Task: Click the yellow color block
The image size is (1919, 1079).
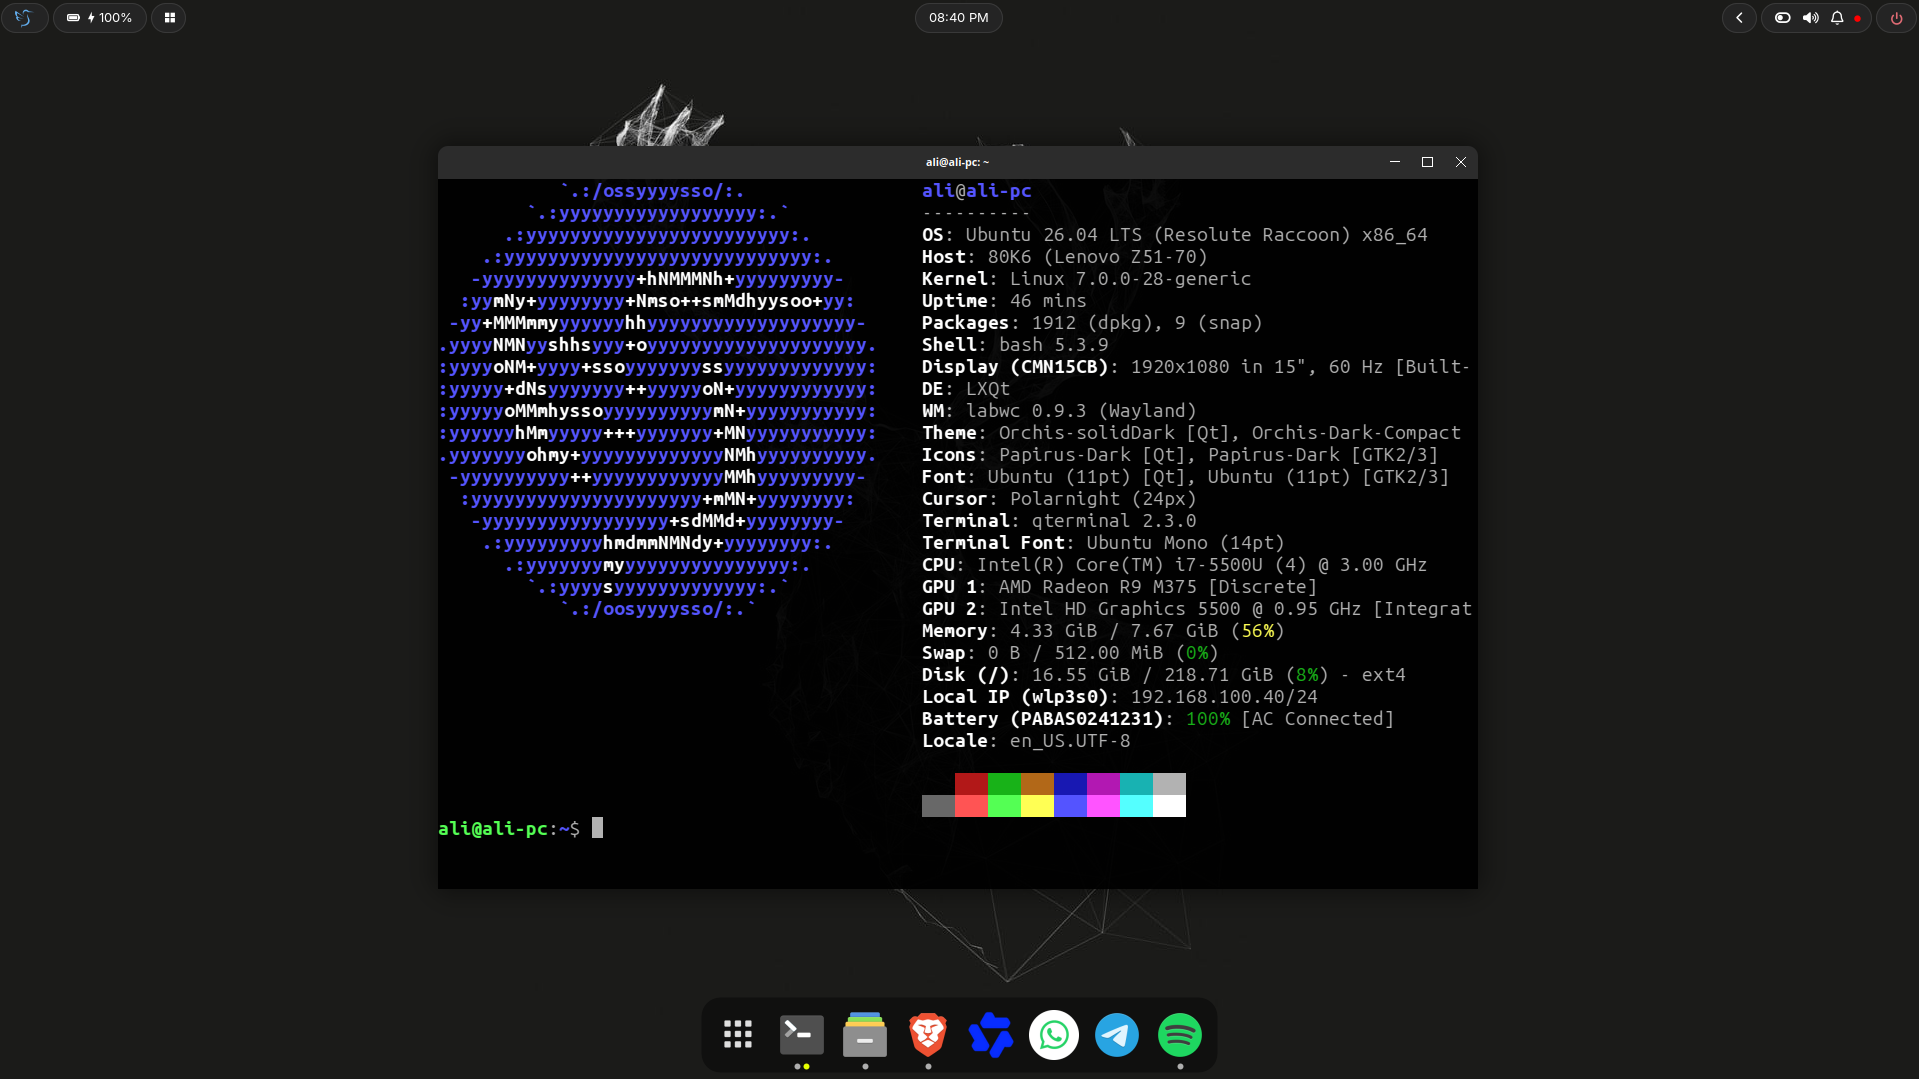Action: pyautogui.click(x=1037, y=806)
